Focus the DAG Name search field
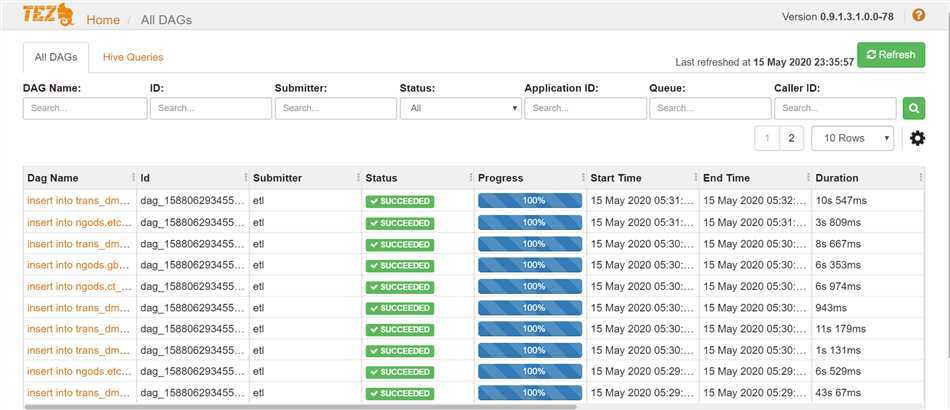Viewport: 950px width, 410px height. click(83, 108)
